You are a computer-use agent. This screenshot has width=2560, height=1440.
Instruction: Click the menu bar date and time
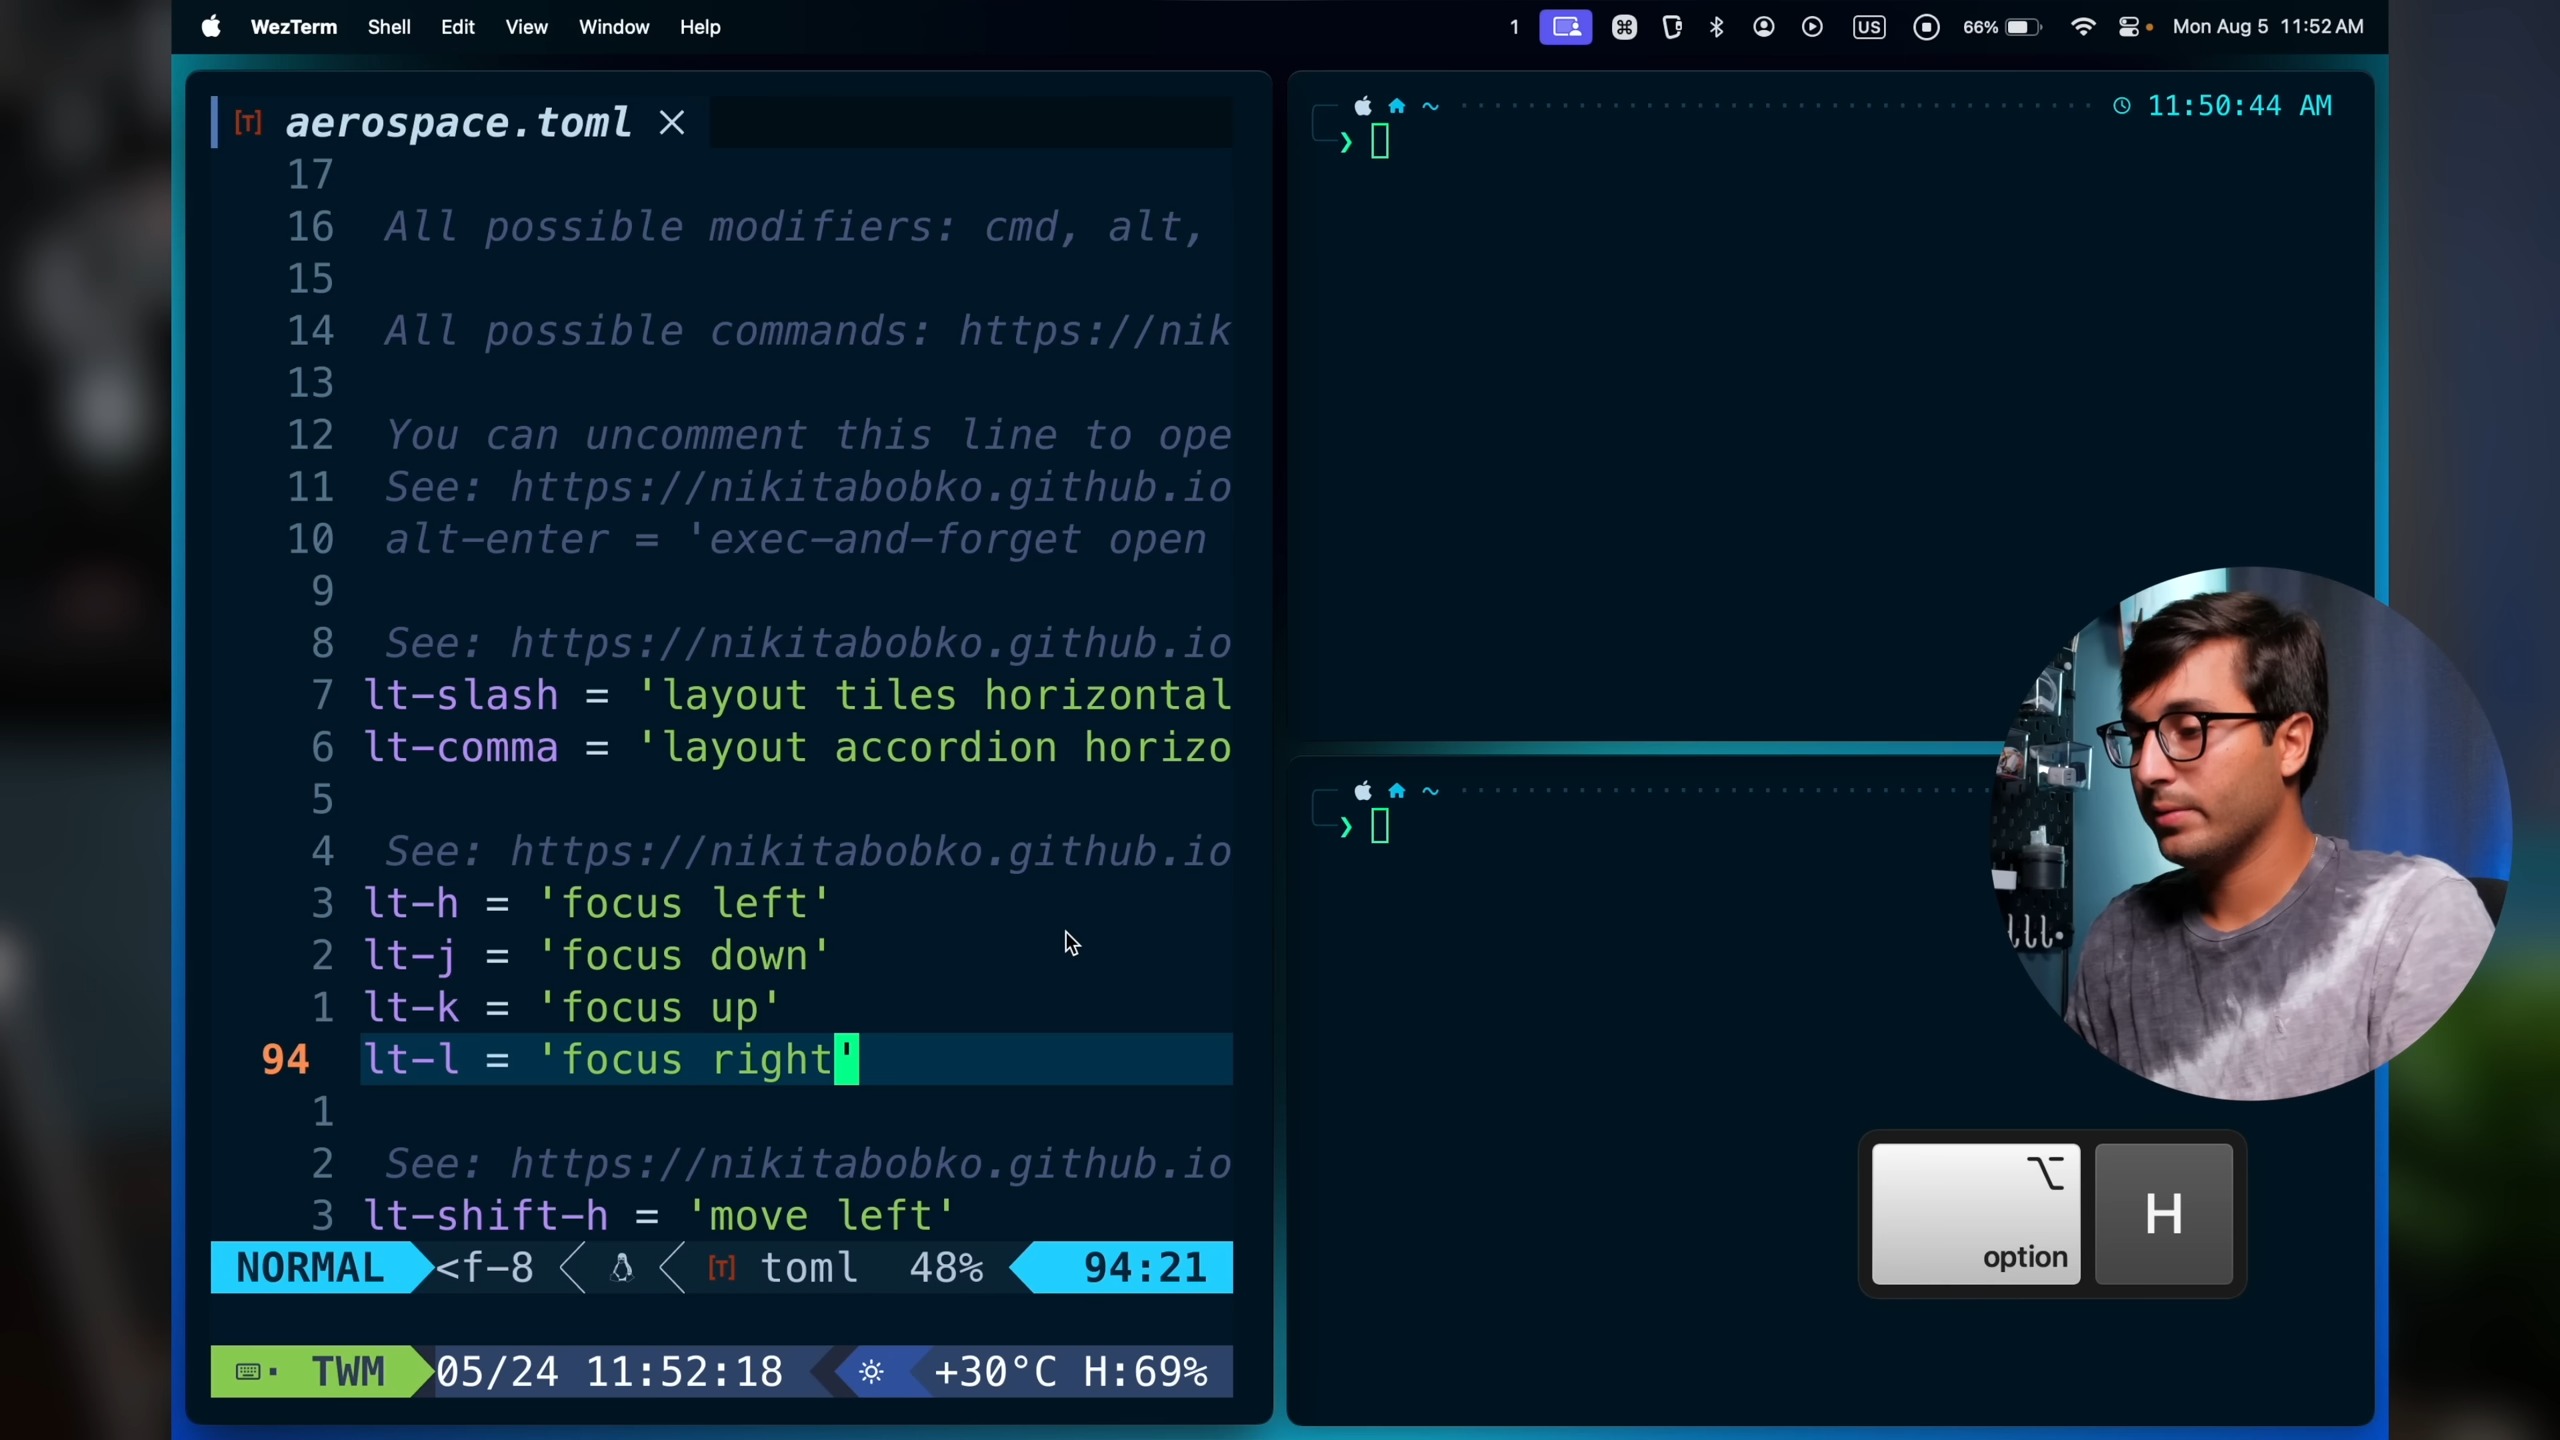point(2267,27)
